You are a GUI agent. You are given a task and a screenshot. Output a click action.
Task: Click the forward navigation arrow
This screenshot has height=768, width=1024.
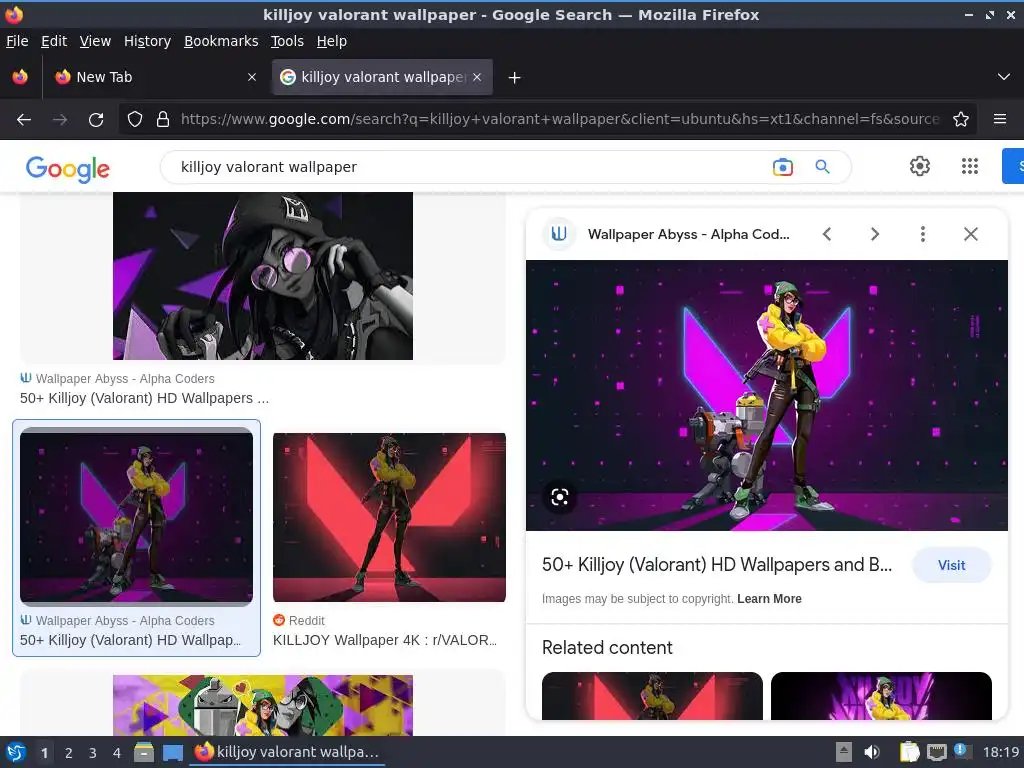click(x=60, y=120)
